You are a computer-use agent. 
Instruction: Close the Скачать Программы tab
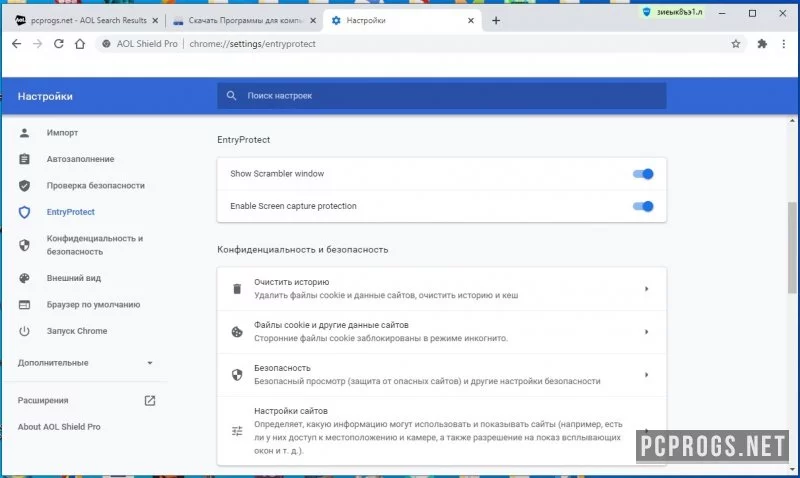click(x=313, y=20)
